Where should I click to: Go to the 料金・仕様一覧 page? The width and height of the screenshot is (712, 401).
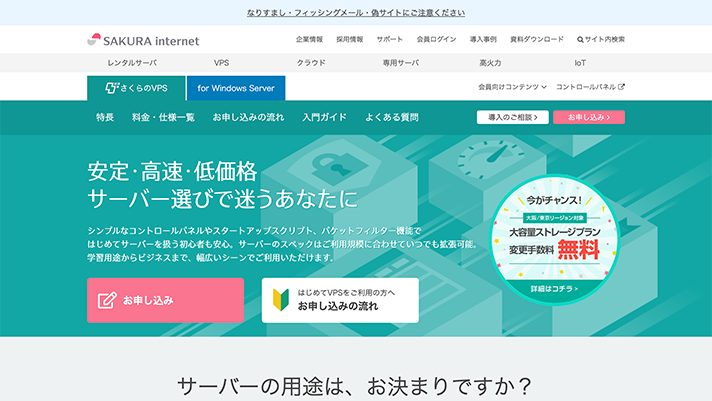coord(163,117)
